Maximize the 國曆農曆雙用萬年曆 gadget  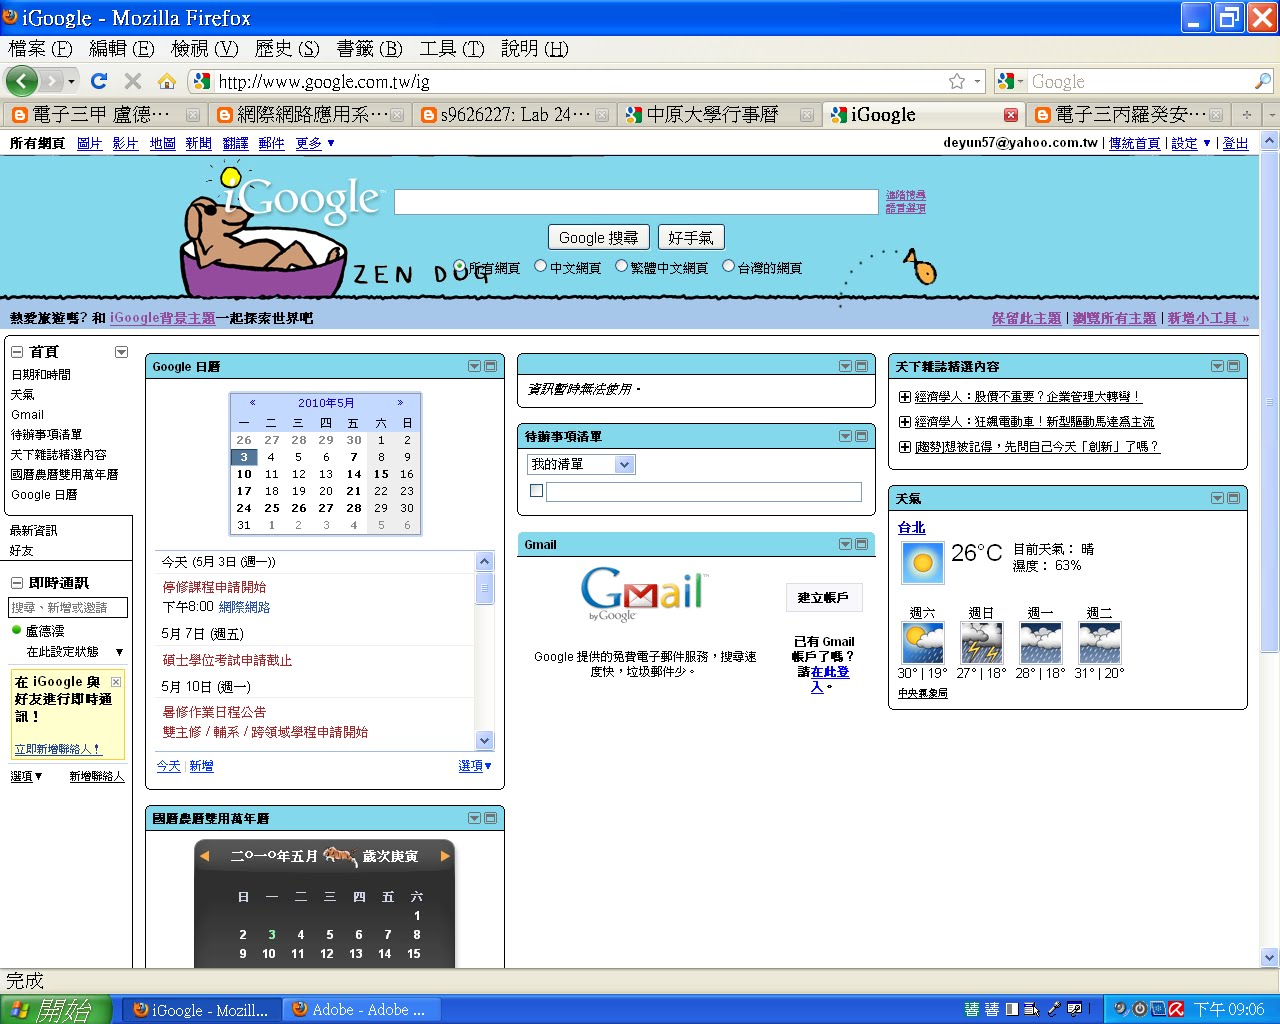click(491, 818)
